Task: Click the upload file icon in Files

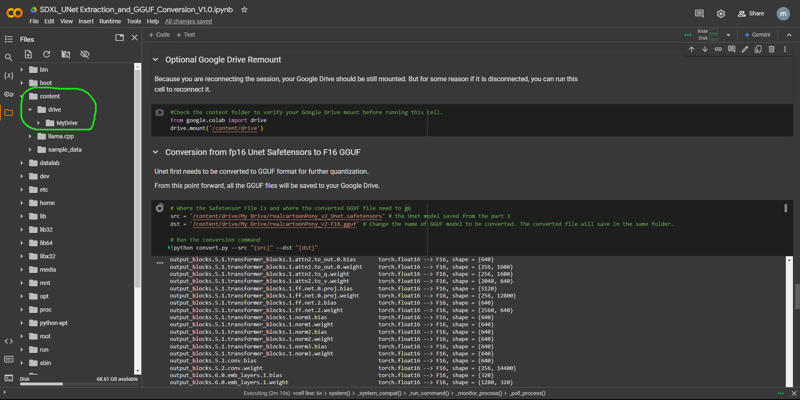Action: (28, 54)
